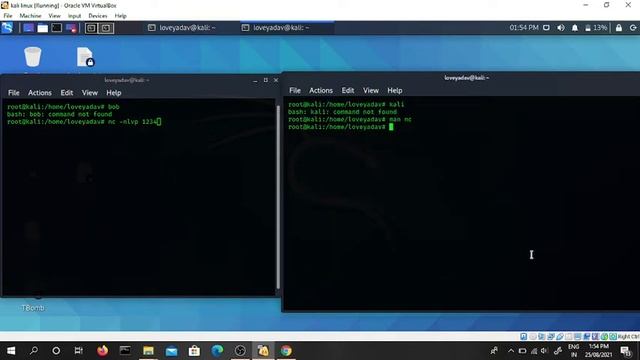
Task: Maximize the left terminal window
Action: [266, 80]
